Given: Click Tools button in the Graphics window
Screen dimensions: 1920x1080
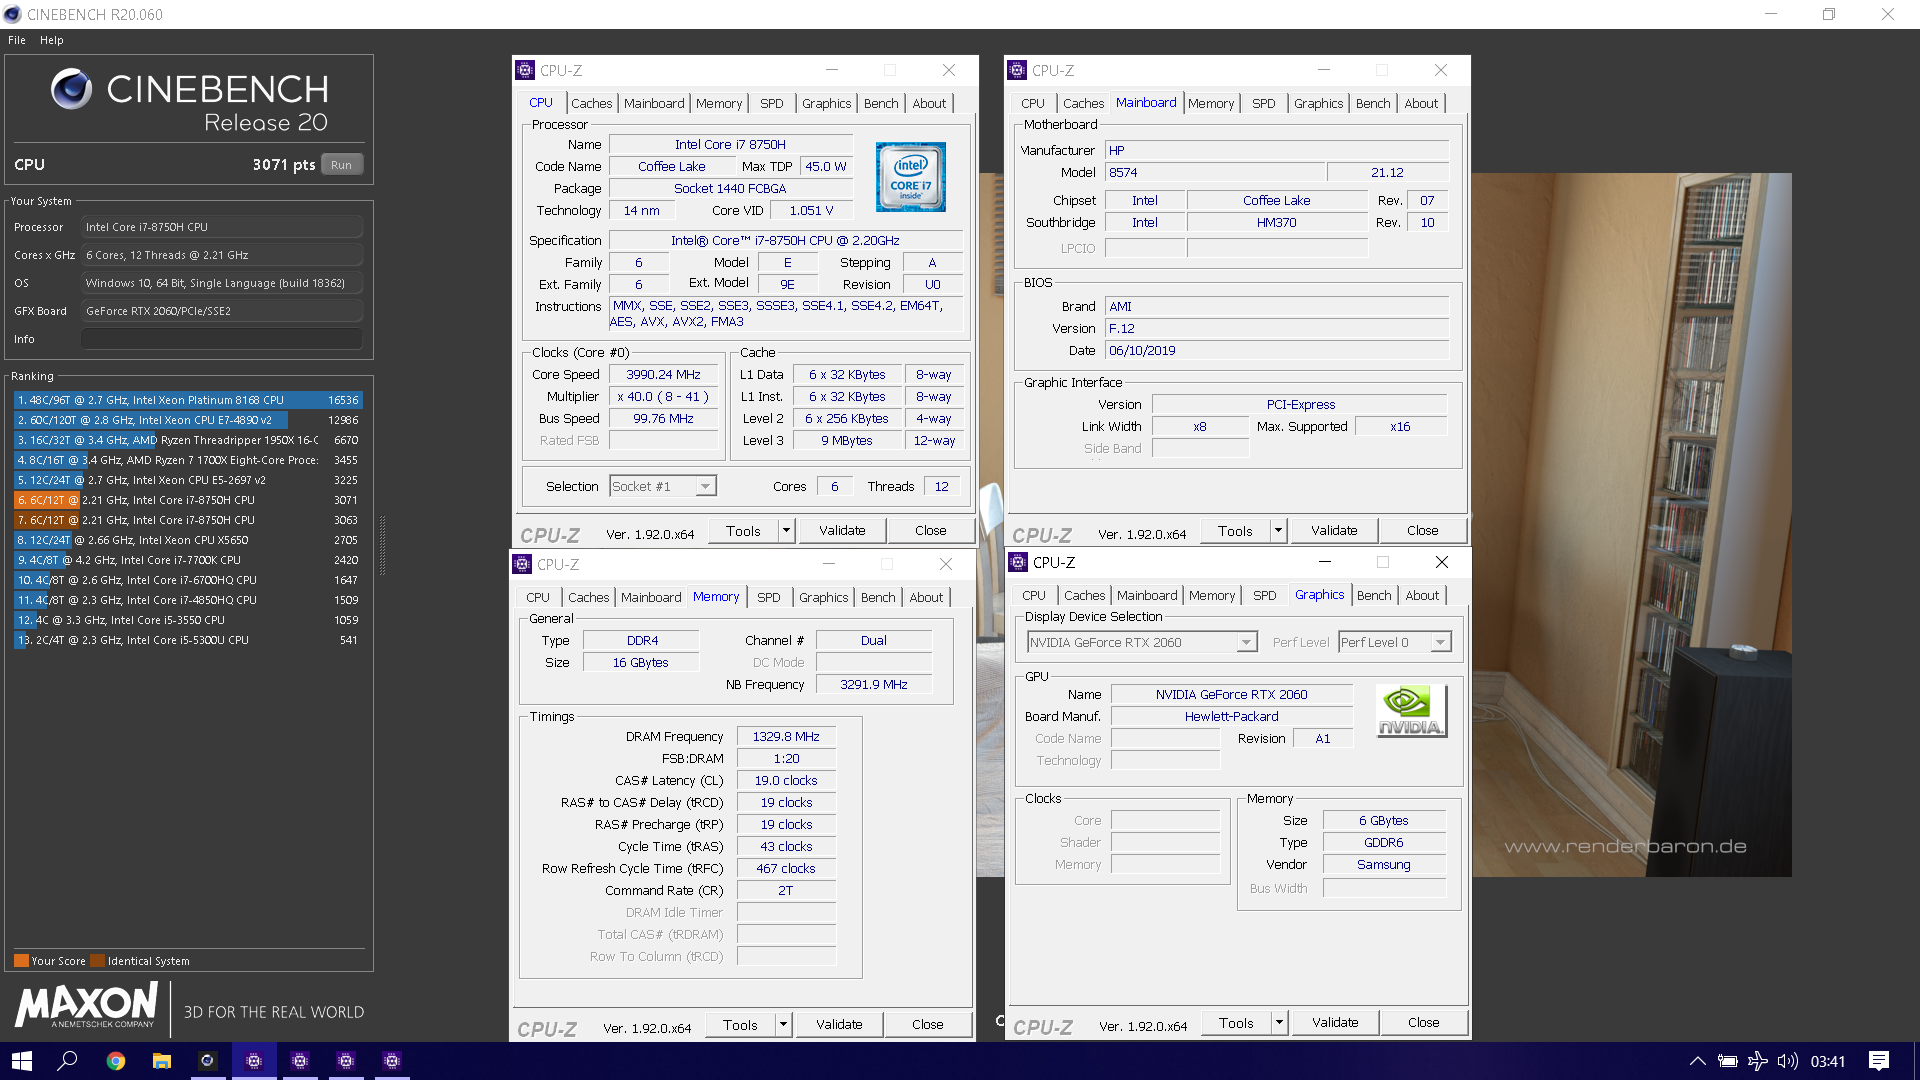Looking at the screenshot, I should tap(1236, 1022).
